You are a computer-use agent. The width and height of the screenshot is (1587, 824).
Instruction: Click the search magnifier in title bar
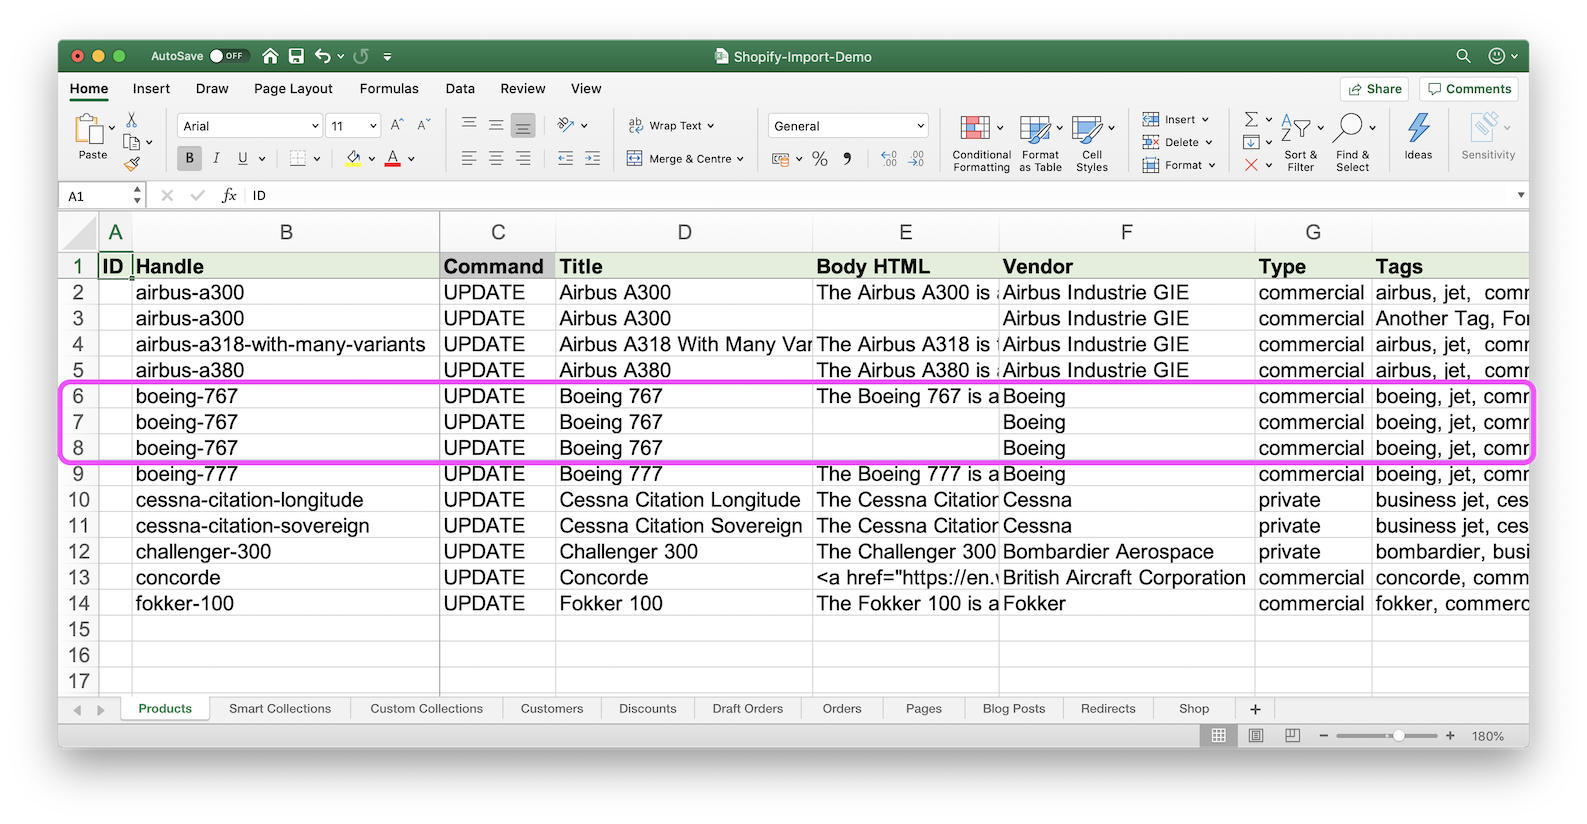[x=1463, y=56]
